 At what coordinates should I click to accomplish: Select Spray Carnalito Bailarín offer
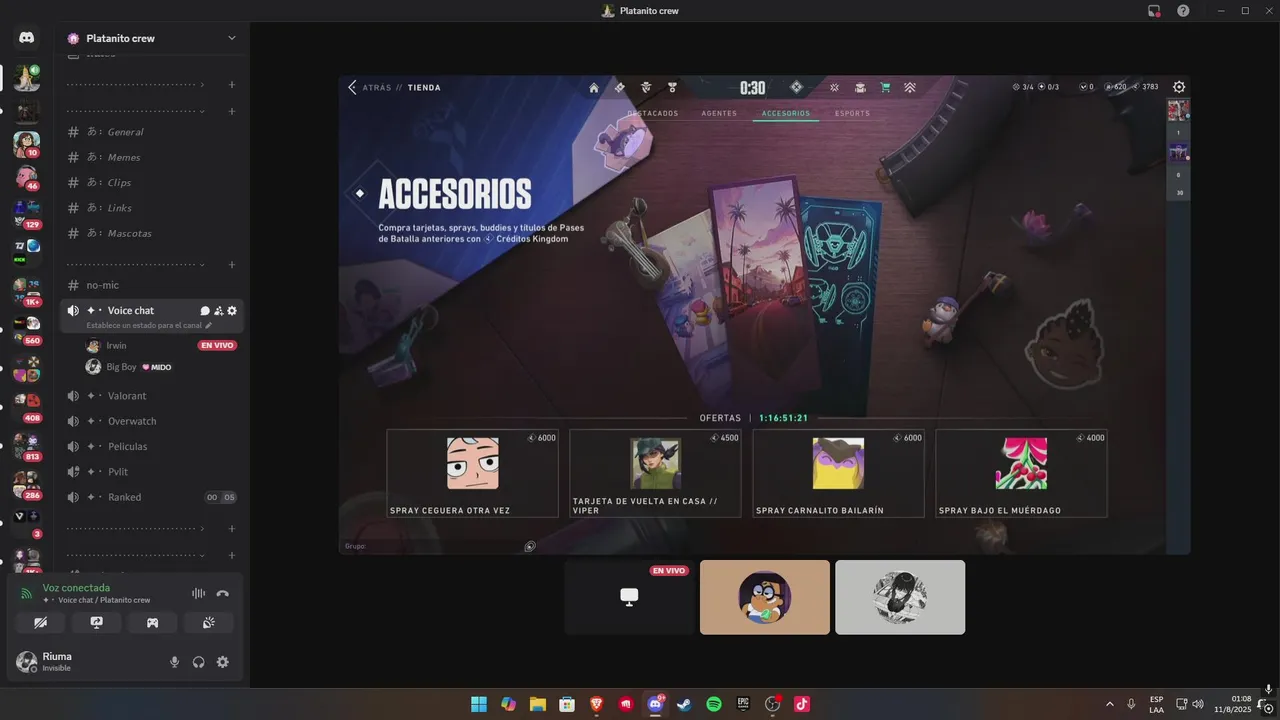[x=838, y=473]
